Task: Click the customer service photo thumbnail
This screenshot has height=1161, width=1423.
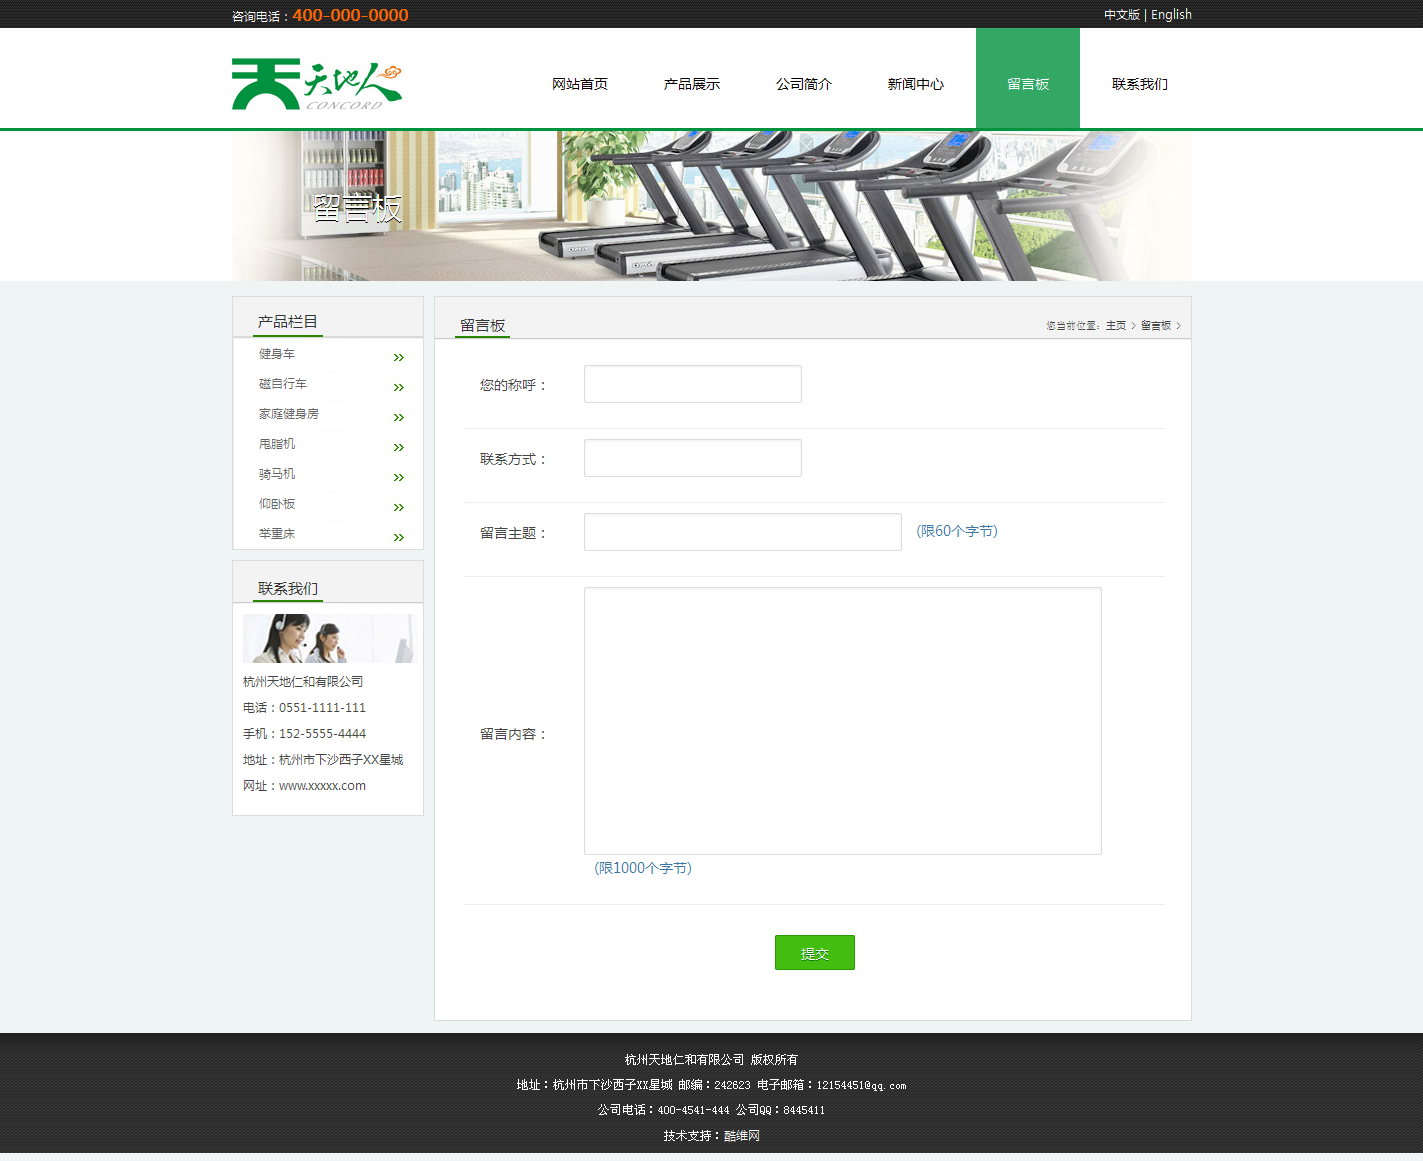Action: click(328, 638)
